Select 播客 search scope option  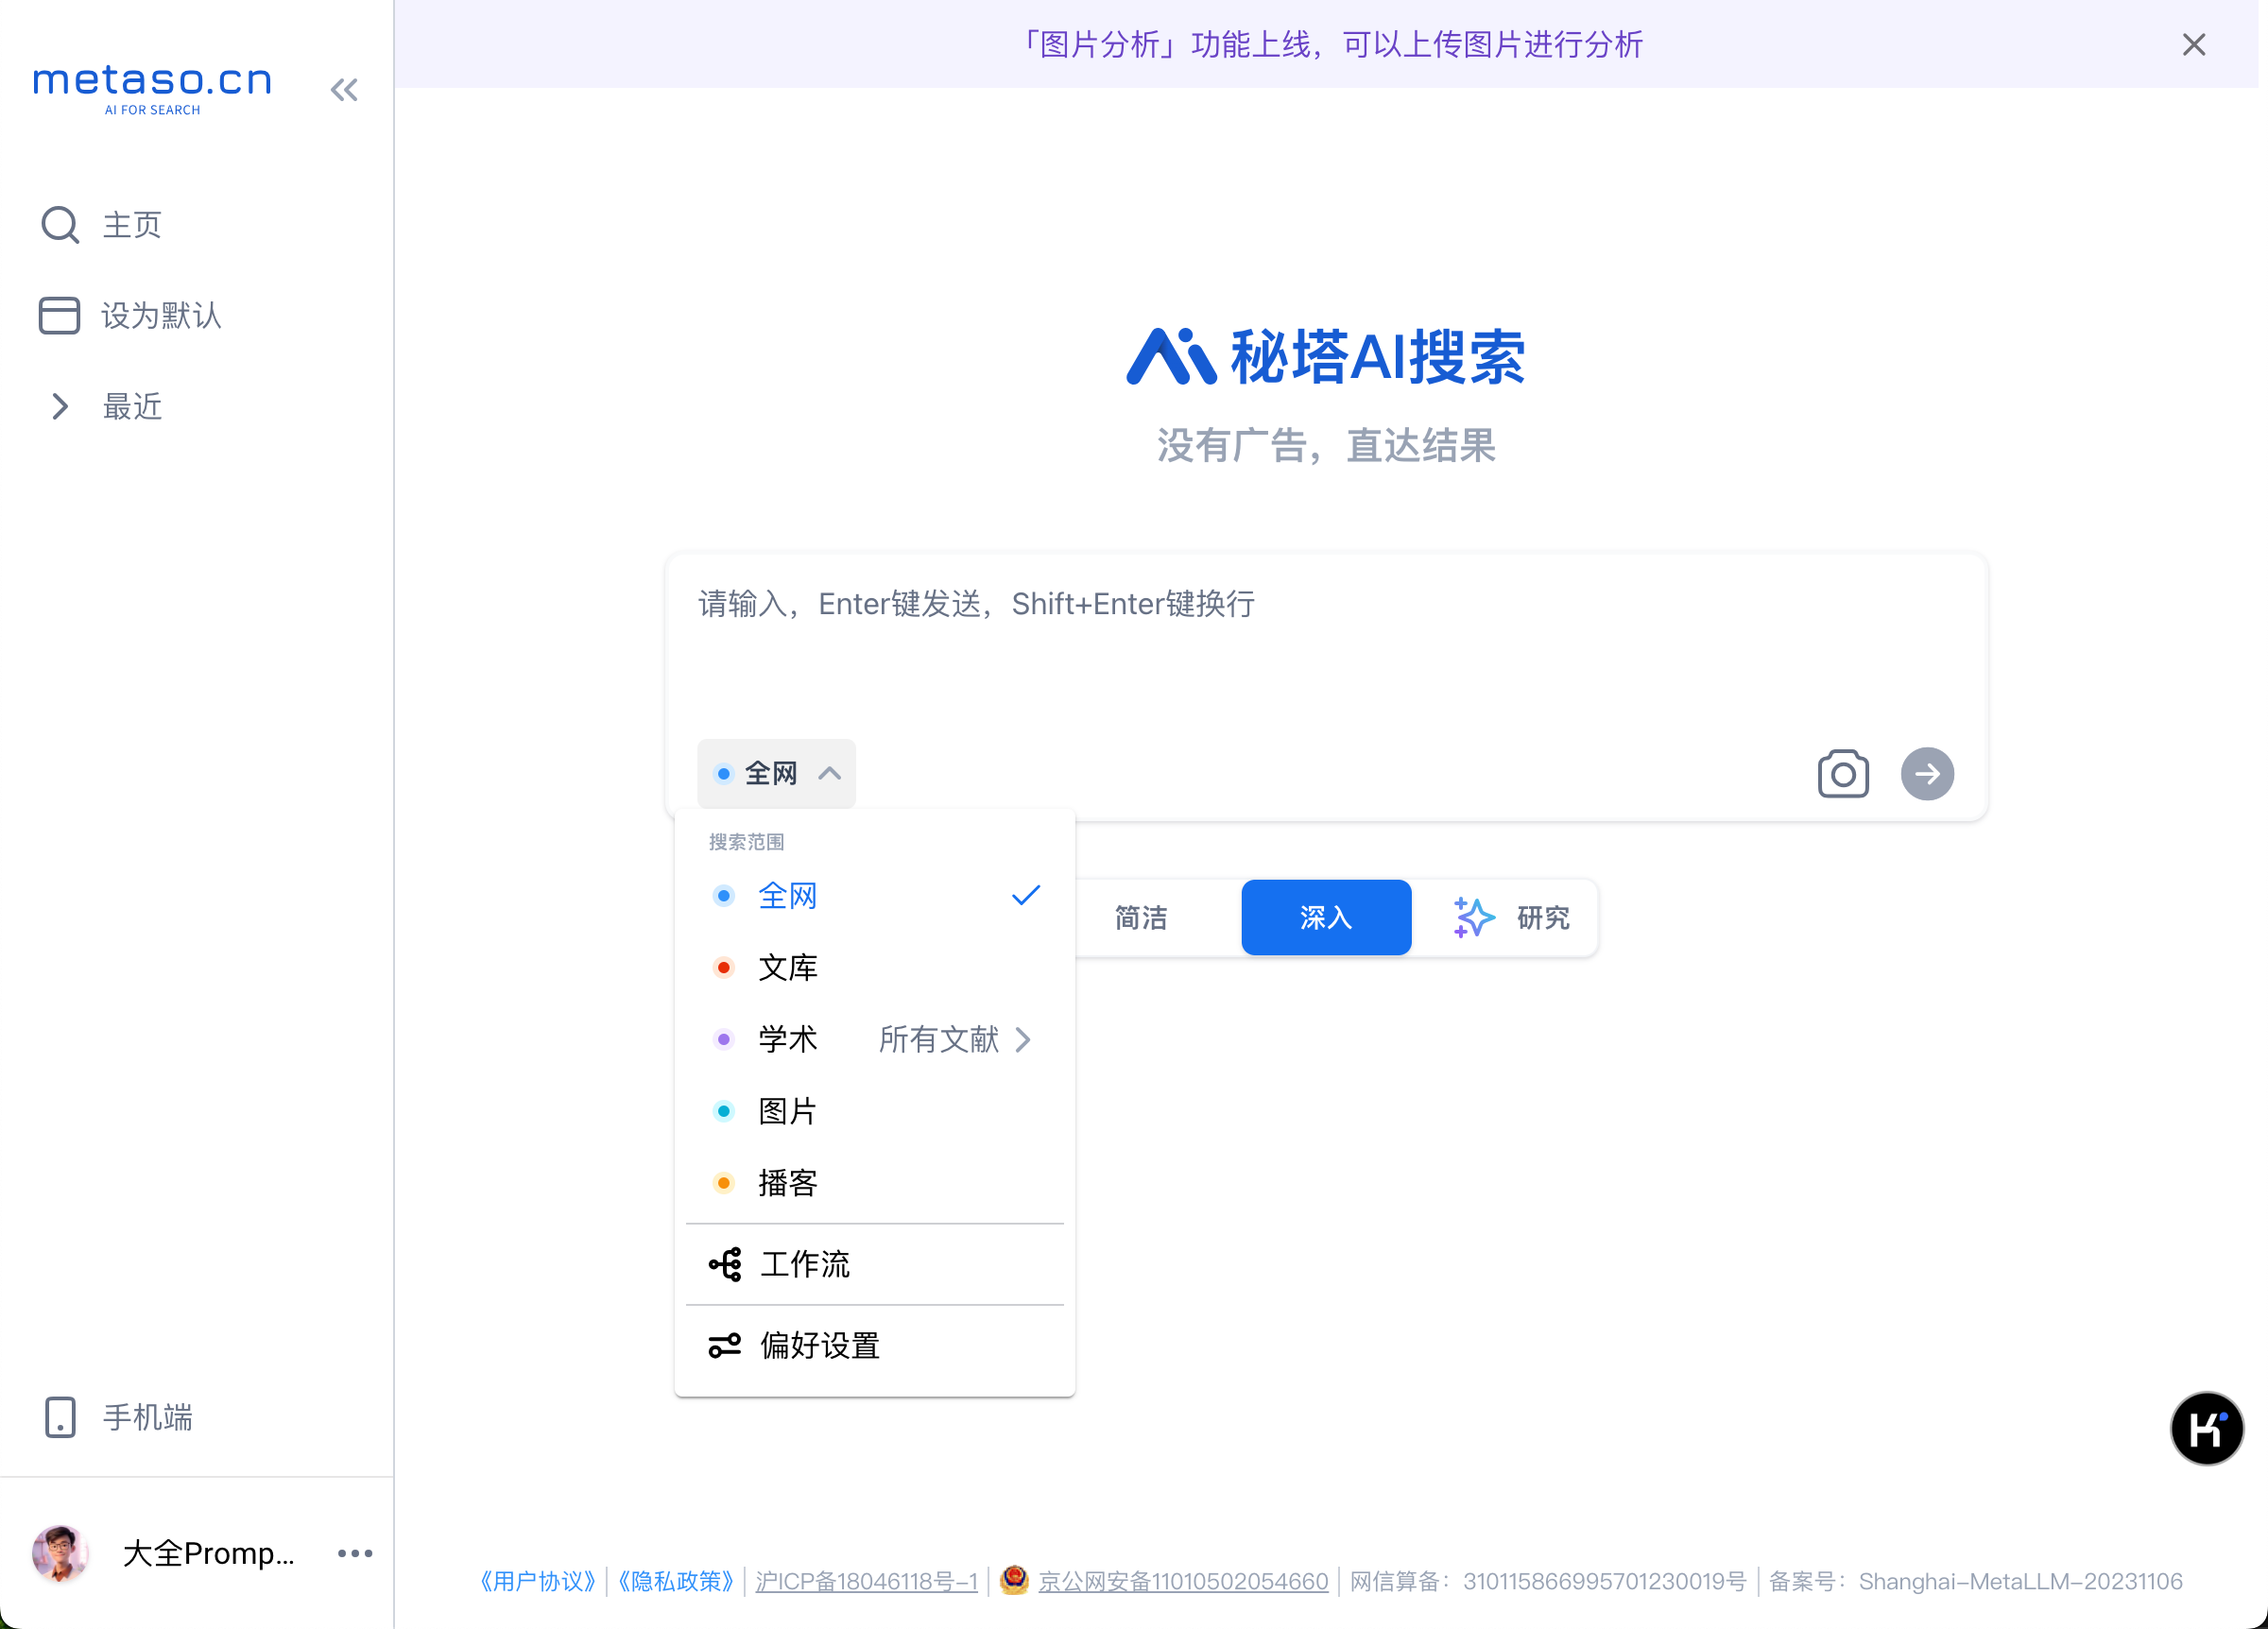(788, 1183)
